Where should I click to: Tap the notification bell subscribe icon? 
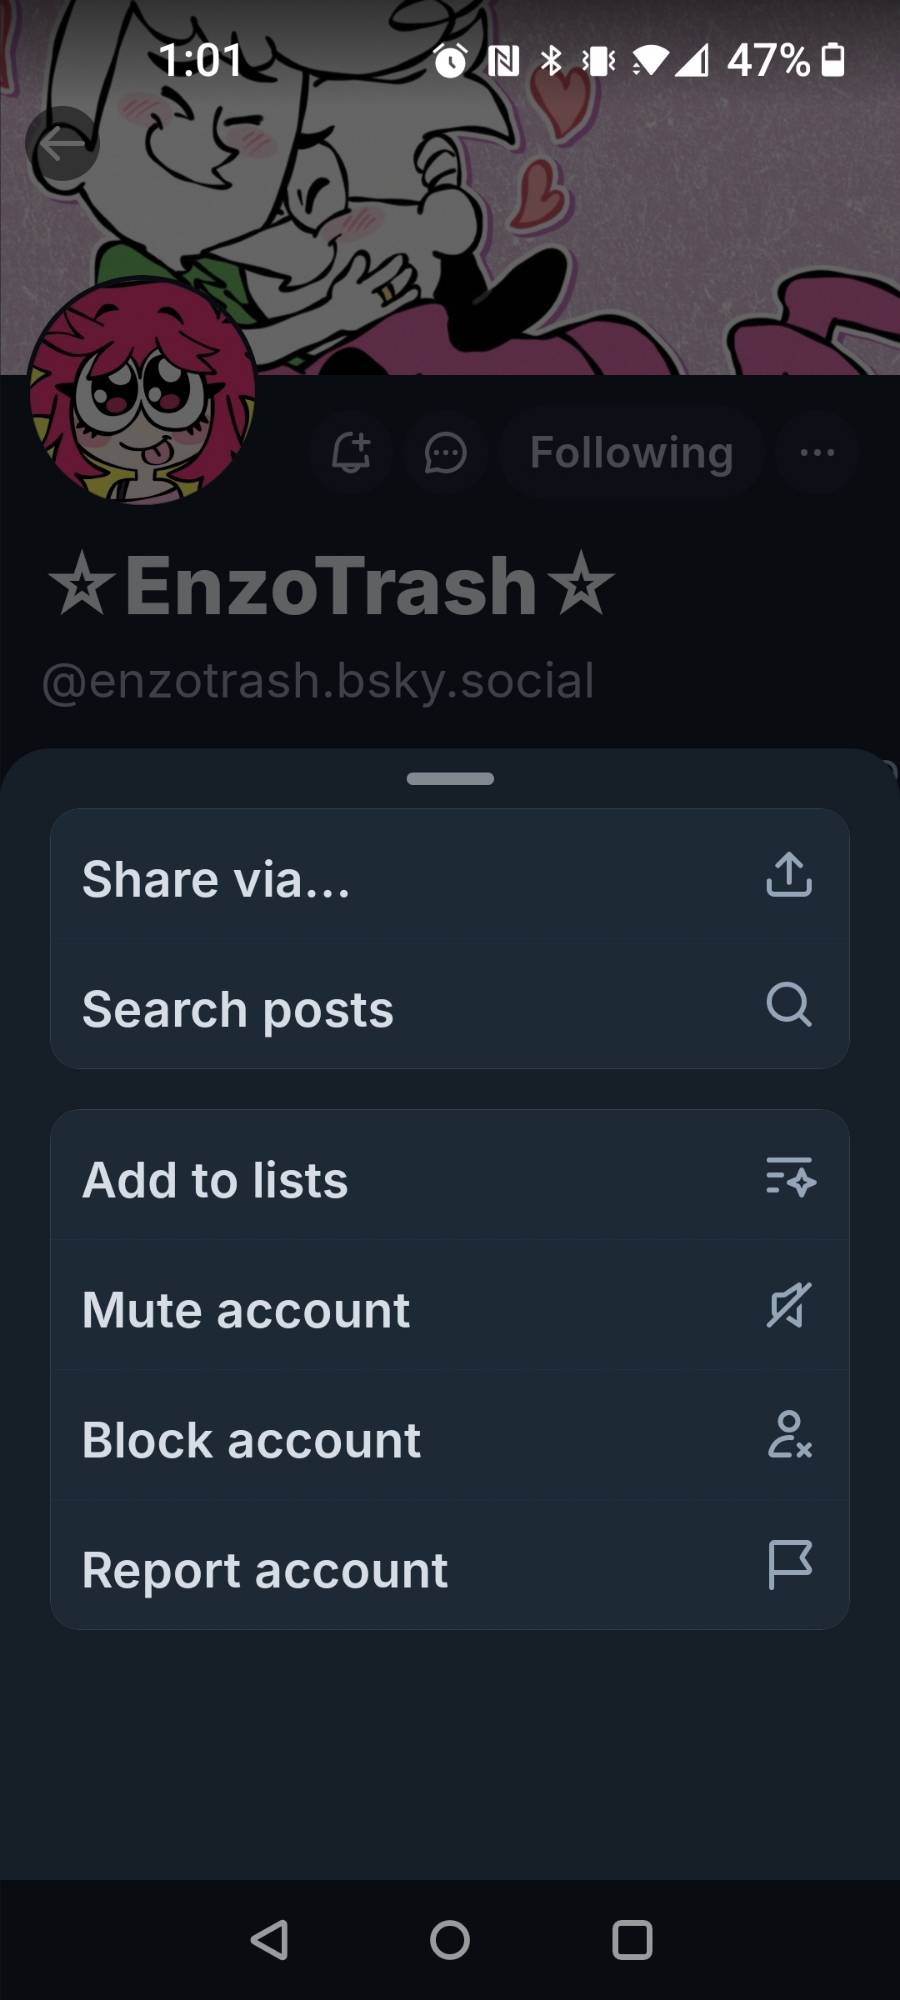[x=350, y=453]
